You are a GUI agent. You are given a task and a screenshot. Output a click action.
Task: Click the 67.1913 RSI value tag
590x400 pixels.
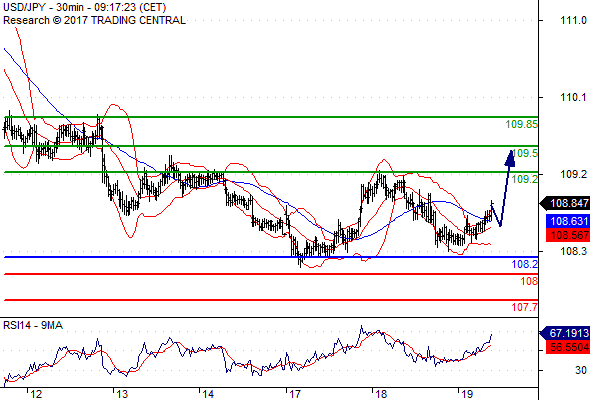(565, 333)
